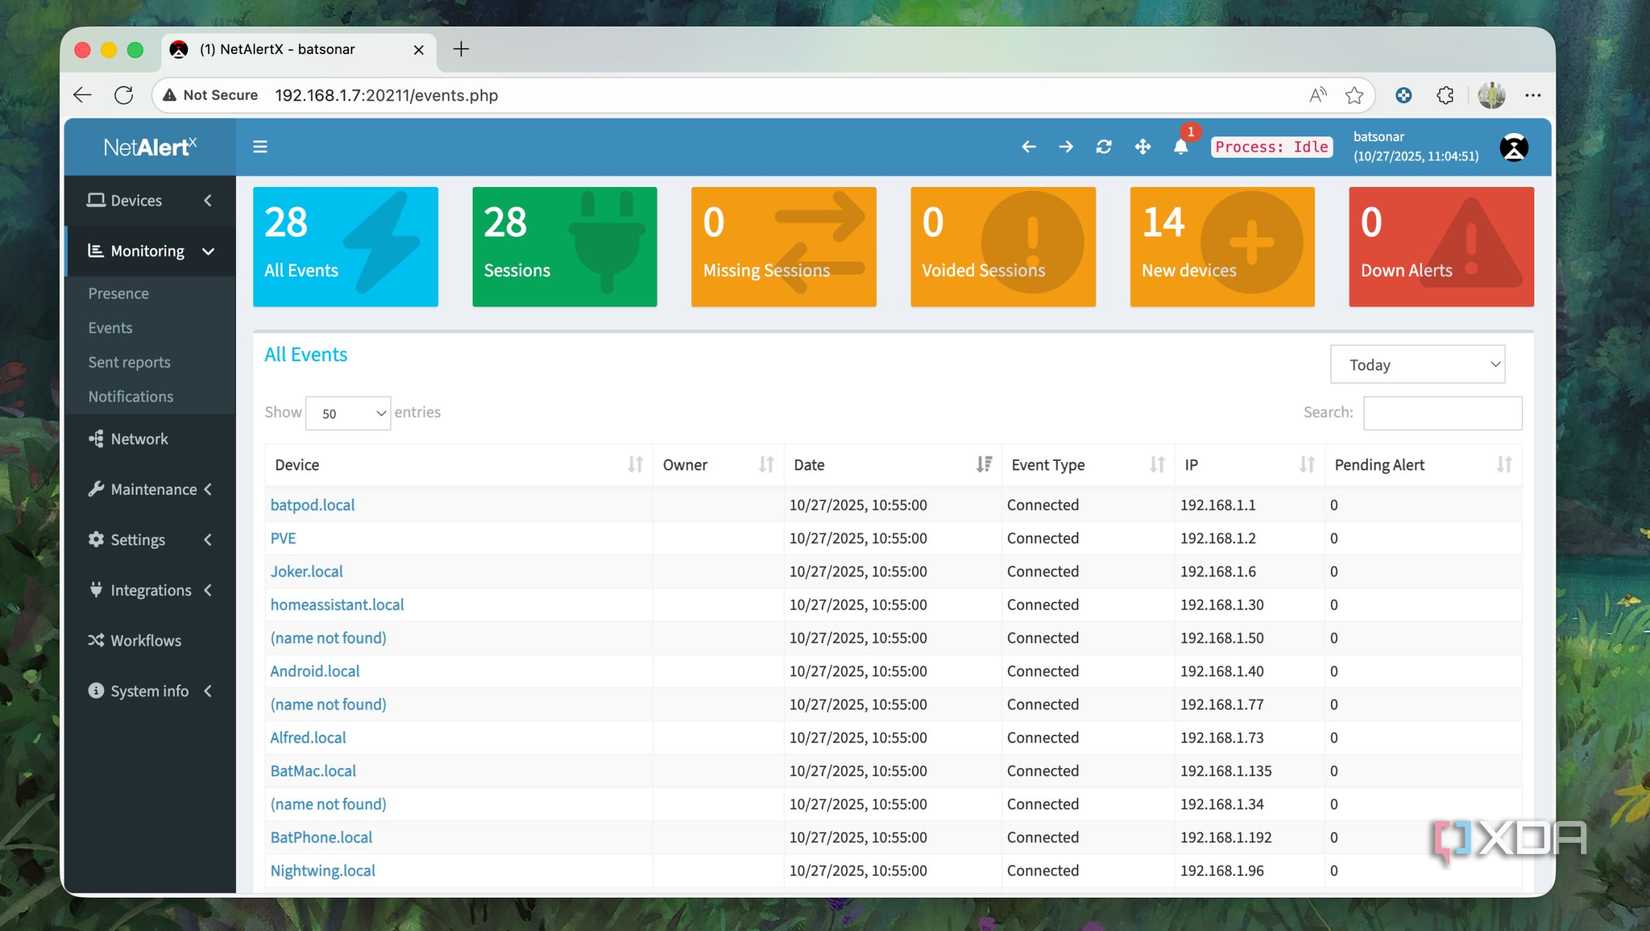Screen dimensions: 1650x931
Task: Click the browser back arrow
Action: tap(82, 95)
